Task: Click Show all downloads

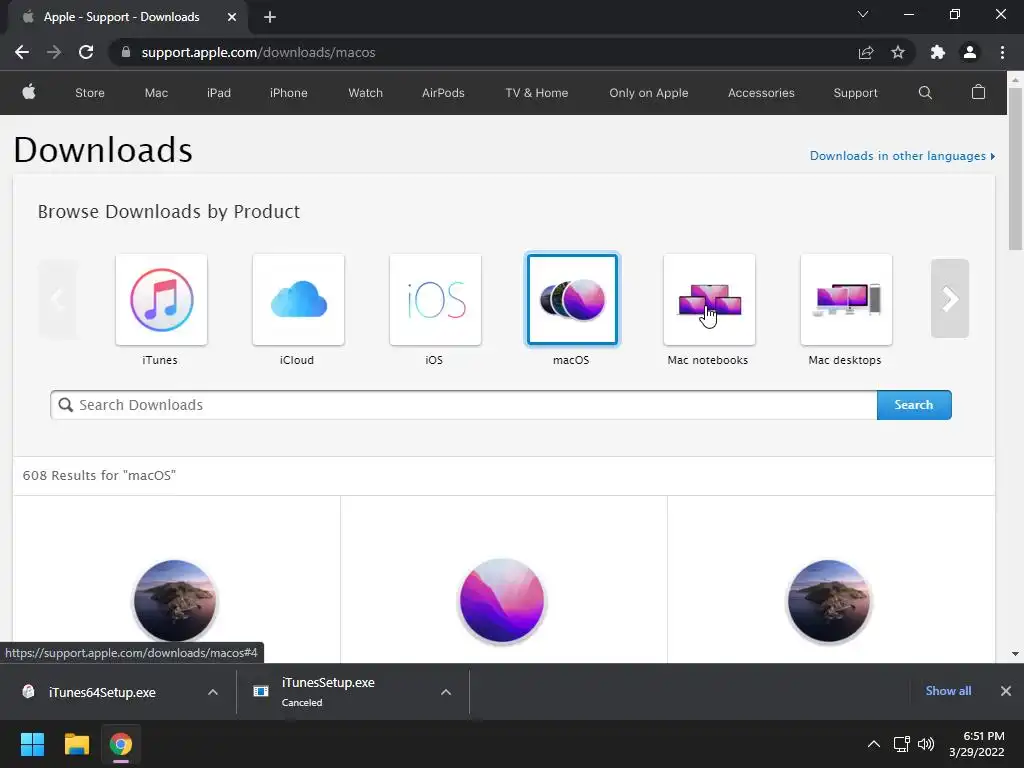Action: (948, 690)
